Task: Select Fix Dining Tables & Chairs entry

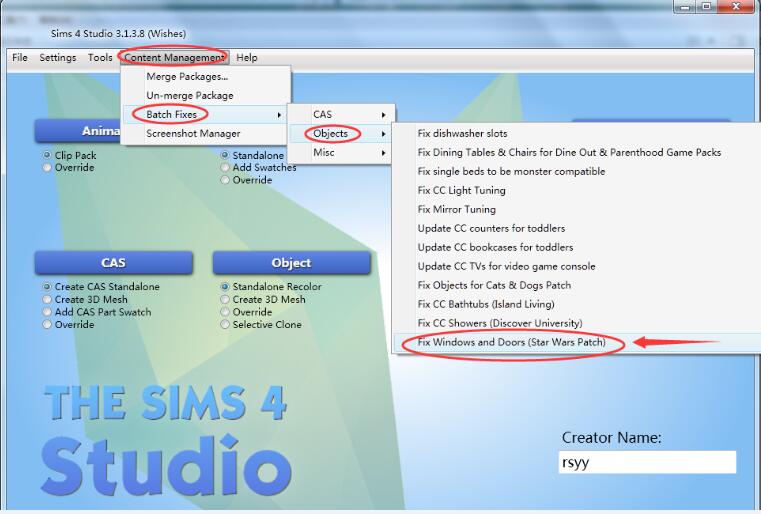Action: coord(577,152)
